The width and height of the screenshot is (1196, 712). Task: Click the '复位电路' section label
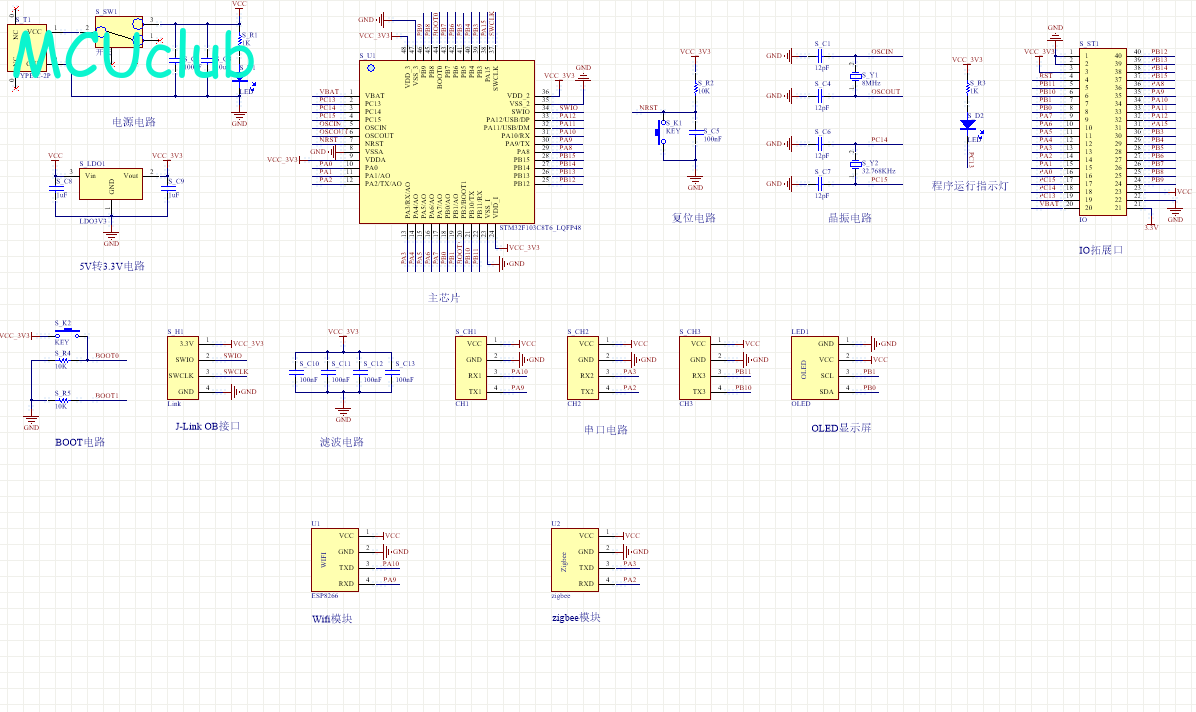click(x=694, y=217)
